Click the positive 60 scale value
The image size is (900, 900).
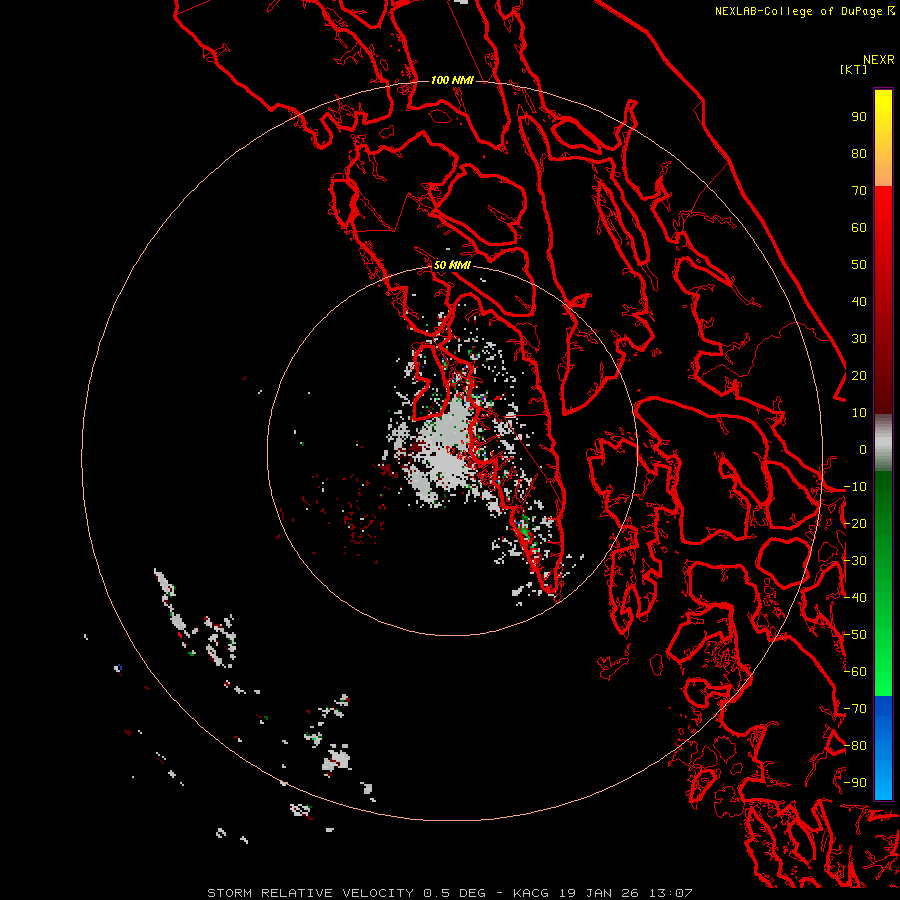point(859,228)
